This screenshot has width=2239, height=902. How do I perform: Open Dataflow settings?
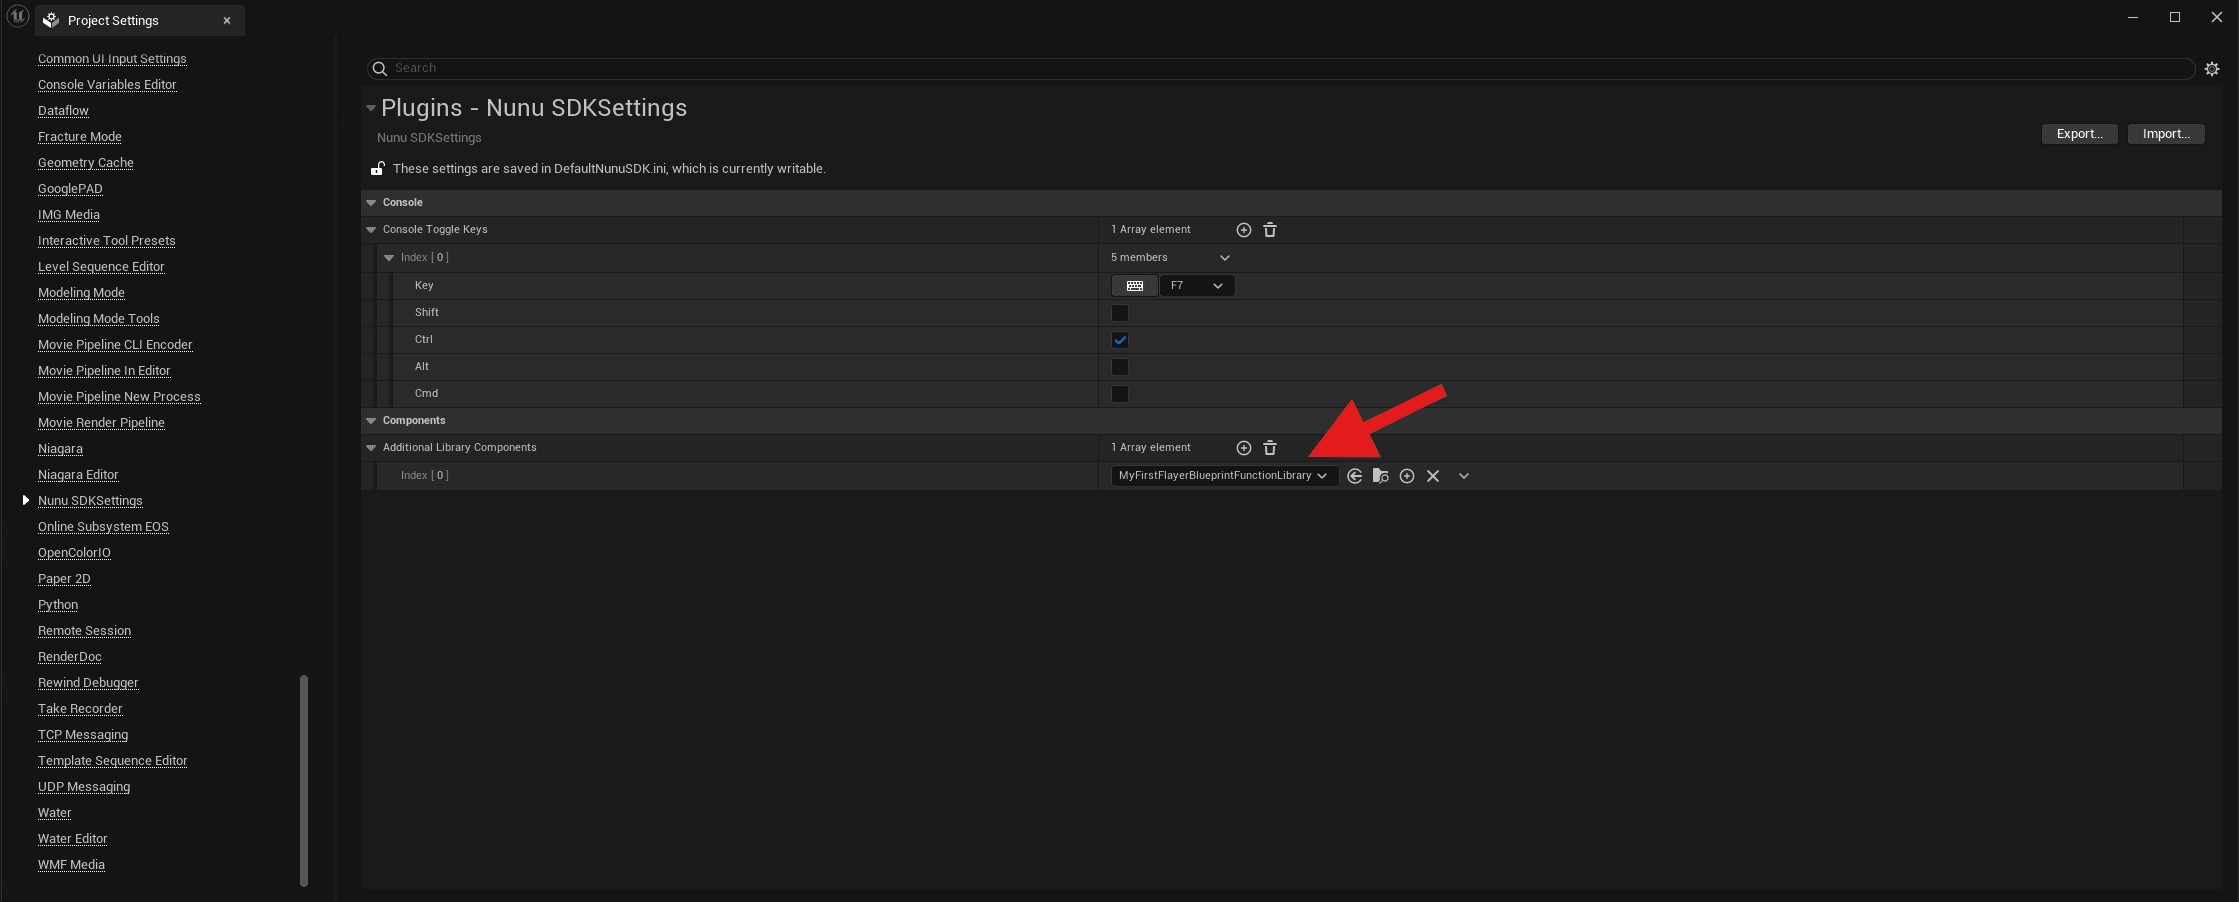point(63,111)
